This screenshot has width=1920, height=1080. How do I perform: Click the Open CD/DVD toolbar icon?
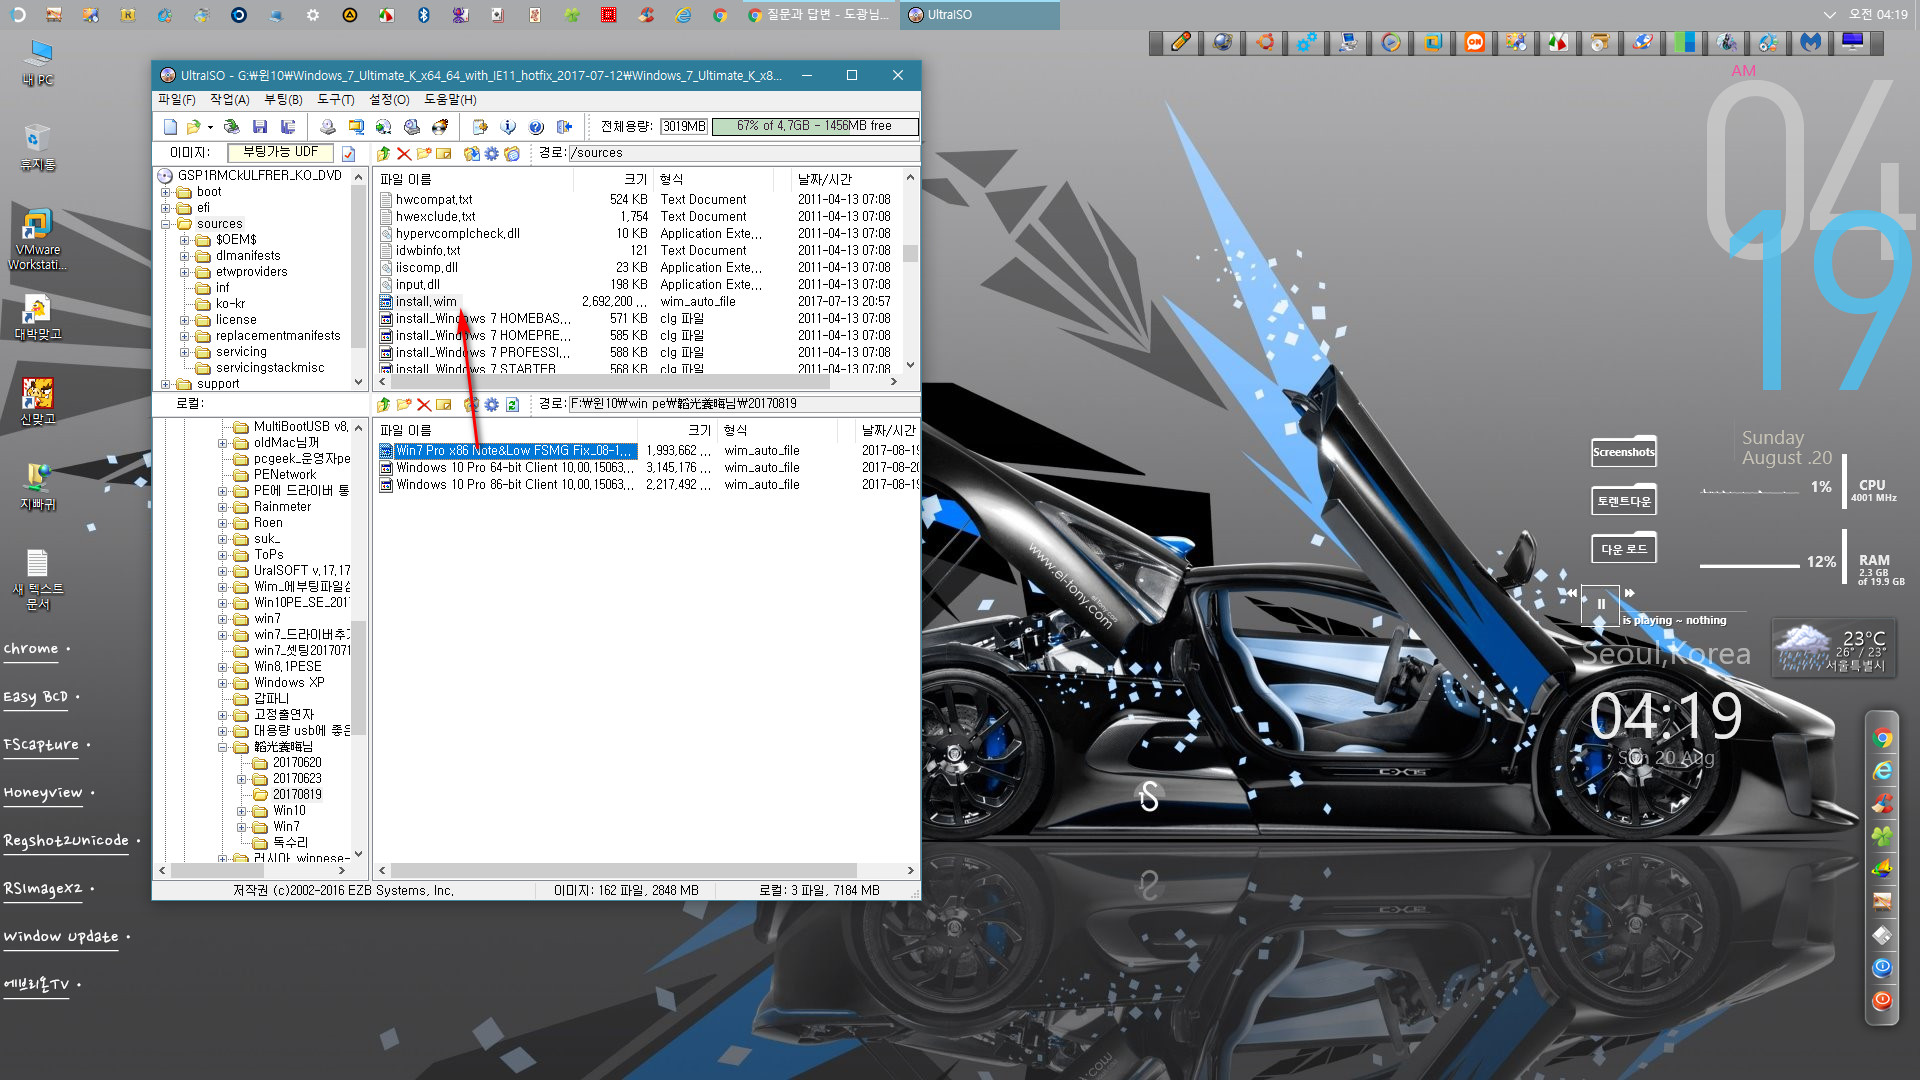point(231,127)
